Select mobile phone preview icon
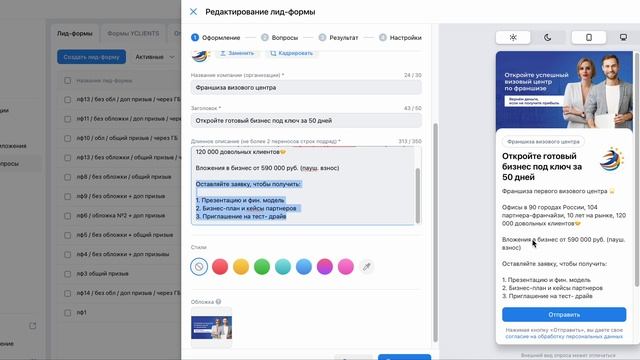 589,38
